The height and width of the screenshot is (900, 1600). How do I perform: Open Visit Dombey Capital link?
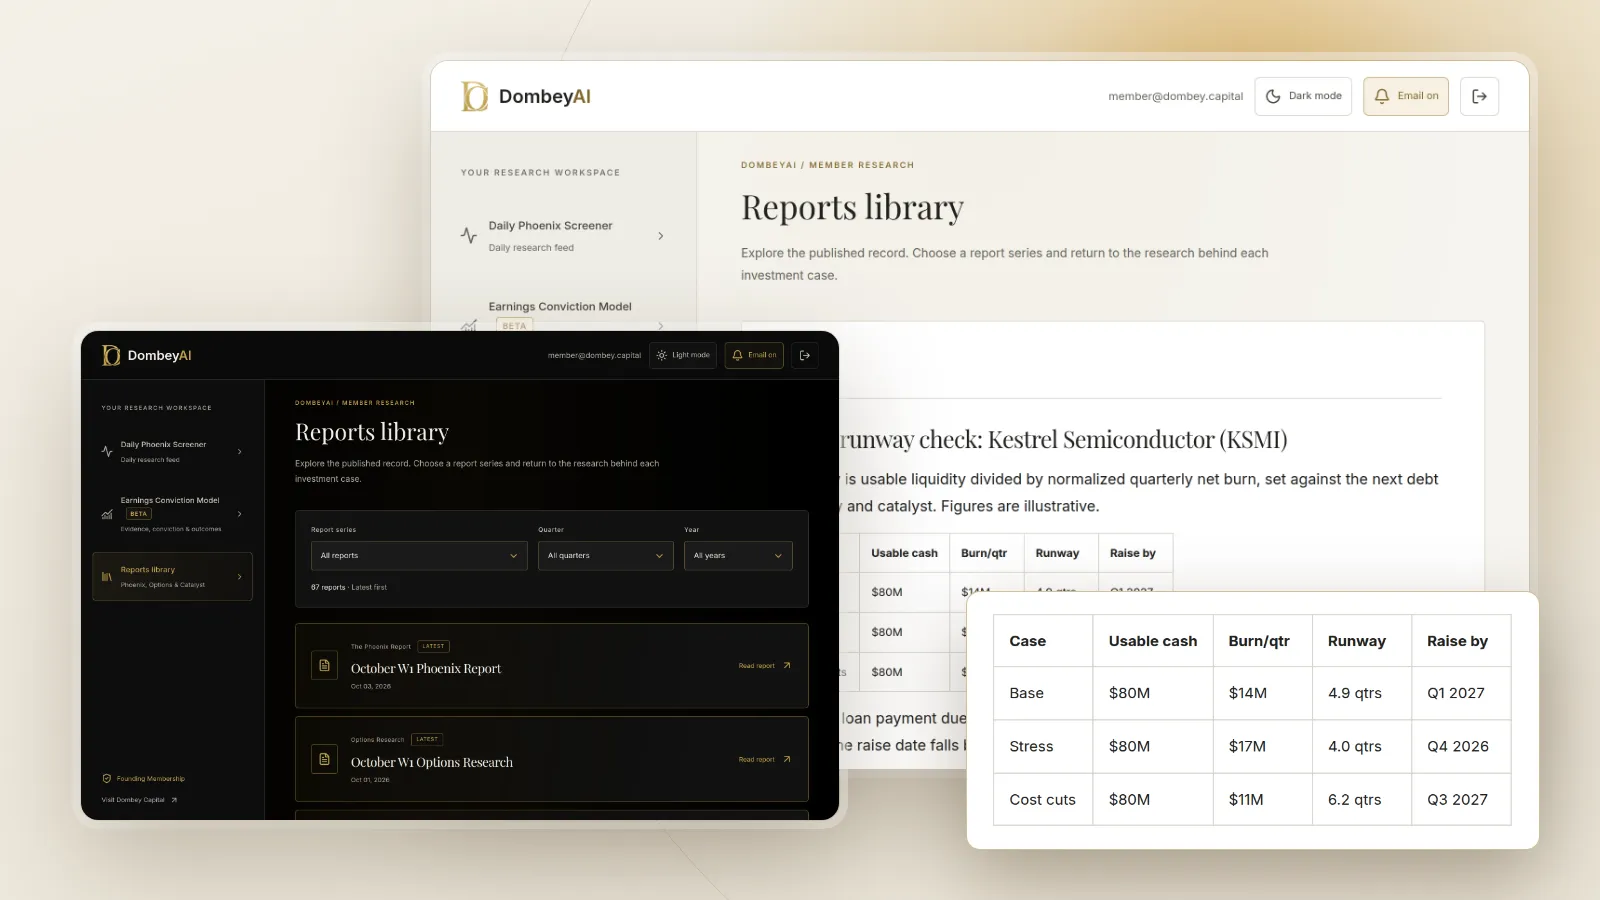coord(139,800)
